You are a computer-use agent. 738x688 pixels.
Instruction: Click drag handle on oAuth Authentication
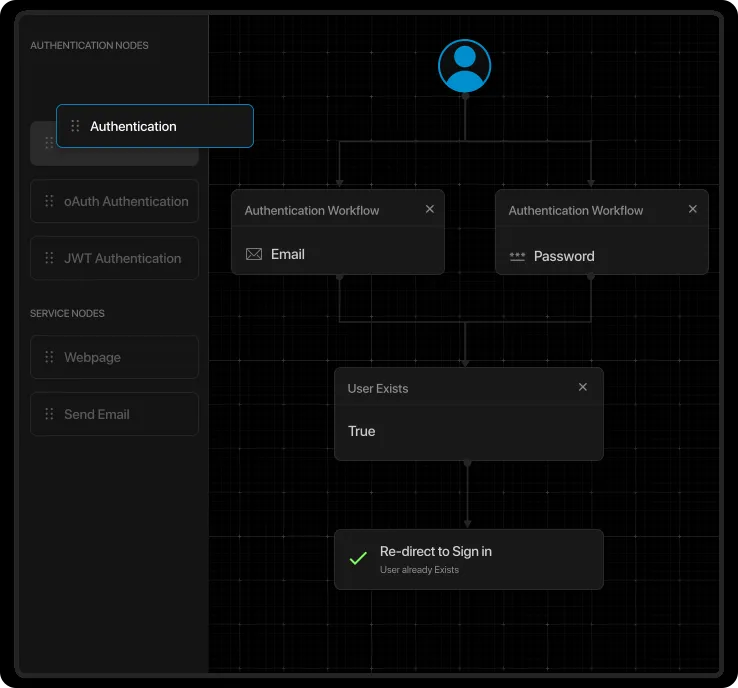[49, 201]
